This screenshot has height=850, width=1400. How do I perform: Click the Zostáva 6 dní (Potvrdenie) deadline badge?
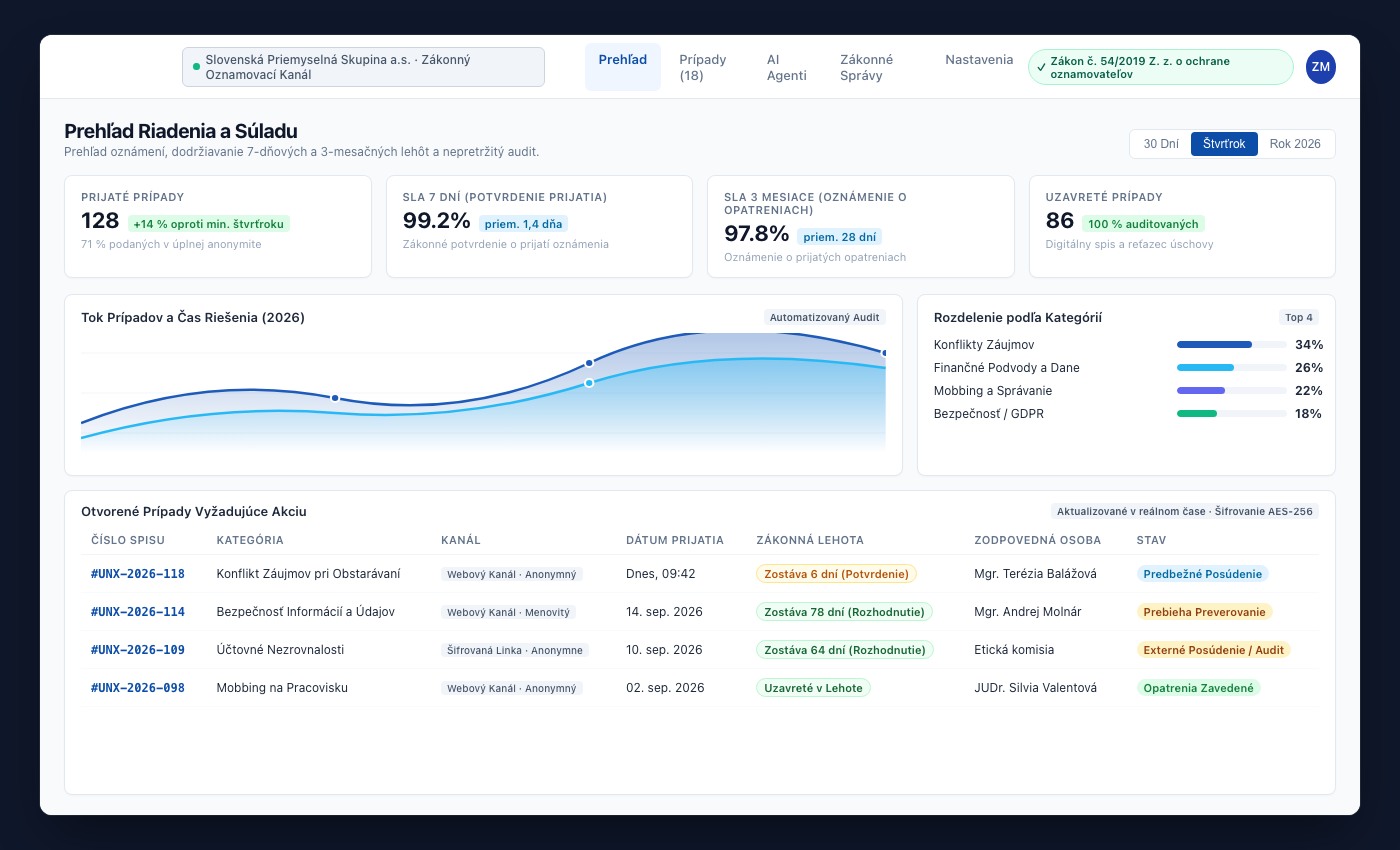(836, 574)
